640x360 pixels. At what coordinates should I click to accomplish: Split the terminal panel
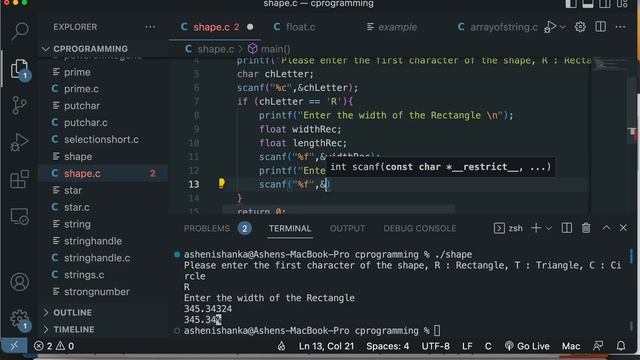pos(567,228)
